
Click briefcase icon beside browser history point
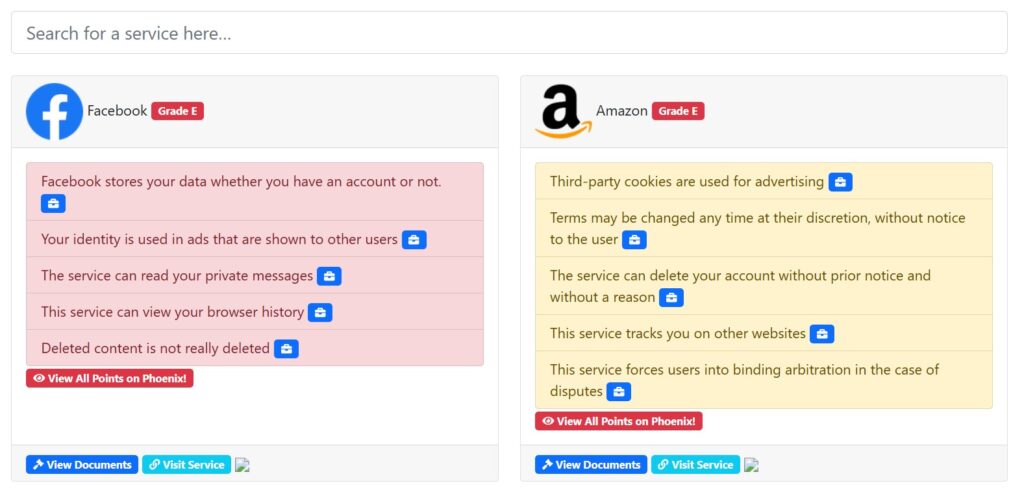pos(320,312)
